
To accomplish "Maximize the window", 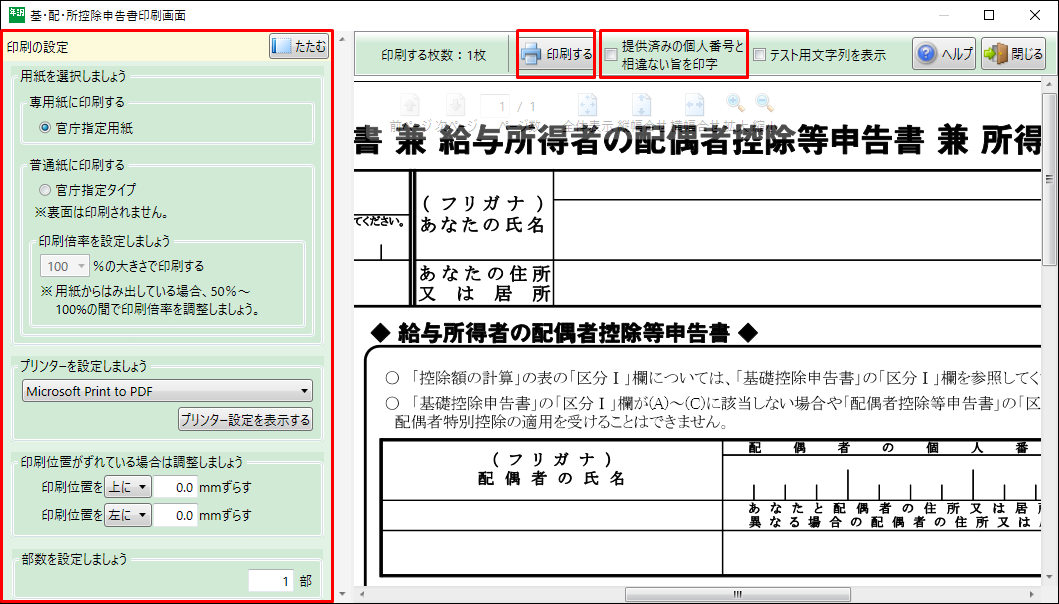I will click(x=989, y=15).
